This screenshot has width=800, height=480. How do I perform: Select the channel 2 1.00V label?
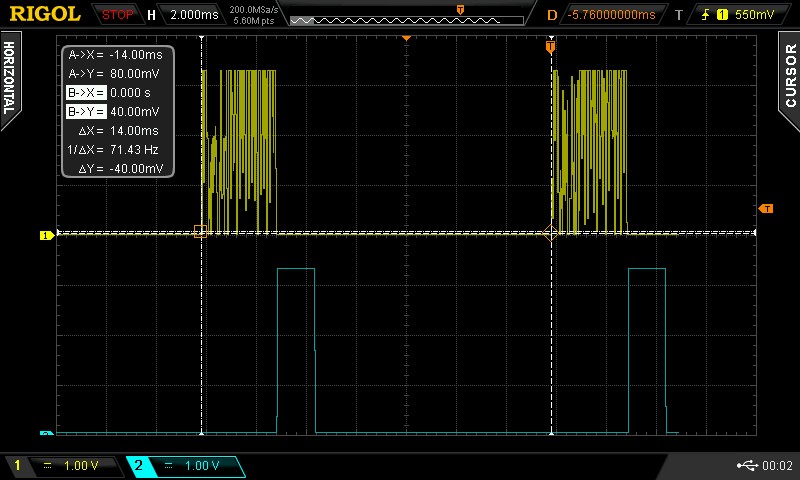(202, 465)
